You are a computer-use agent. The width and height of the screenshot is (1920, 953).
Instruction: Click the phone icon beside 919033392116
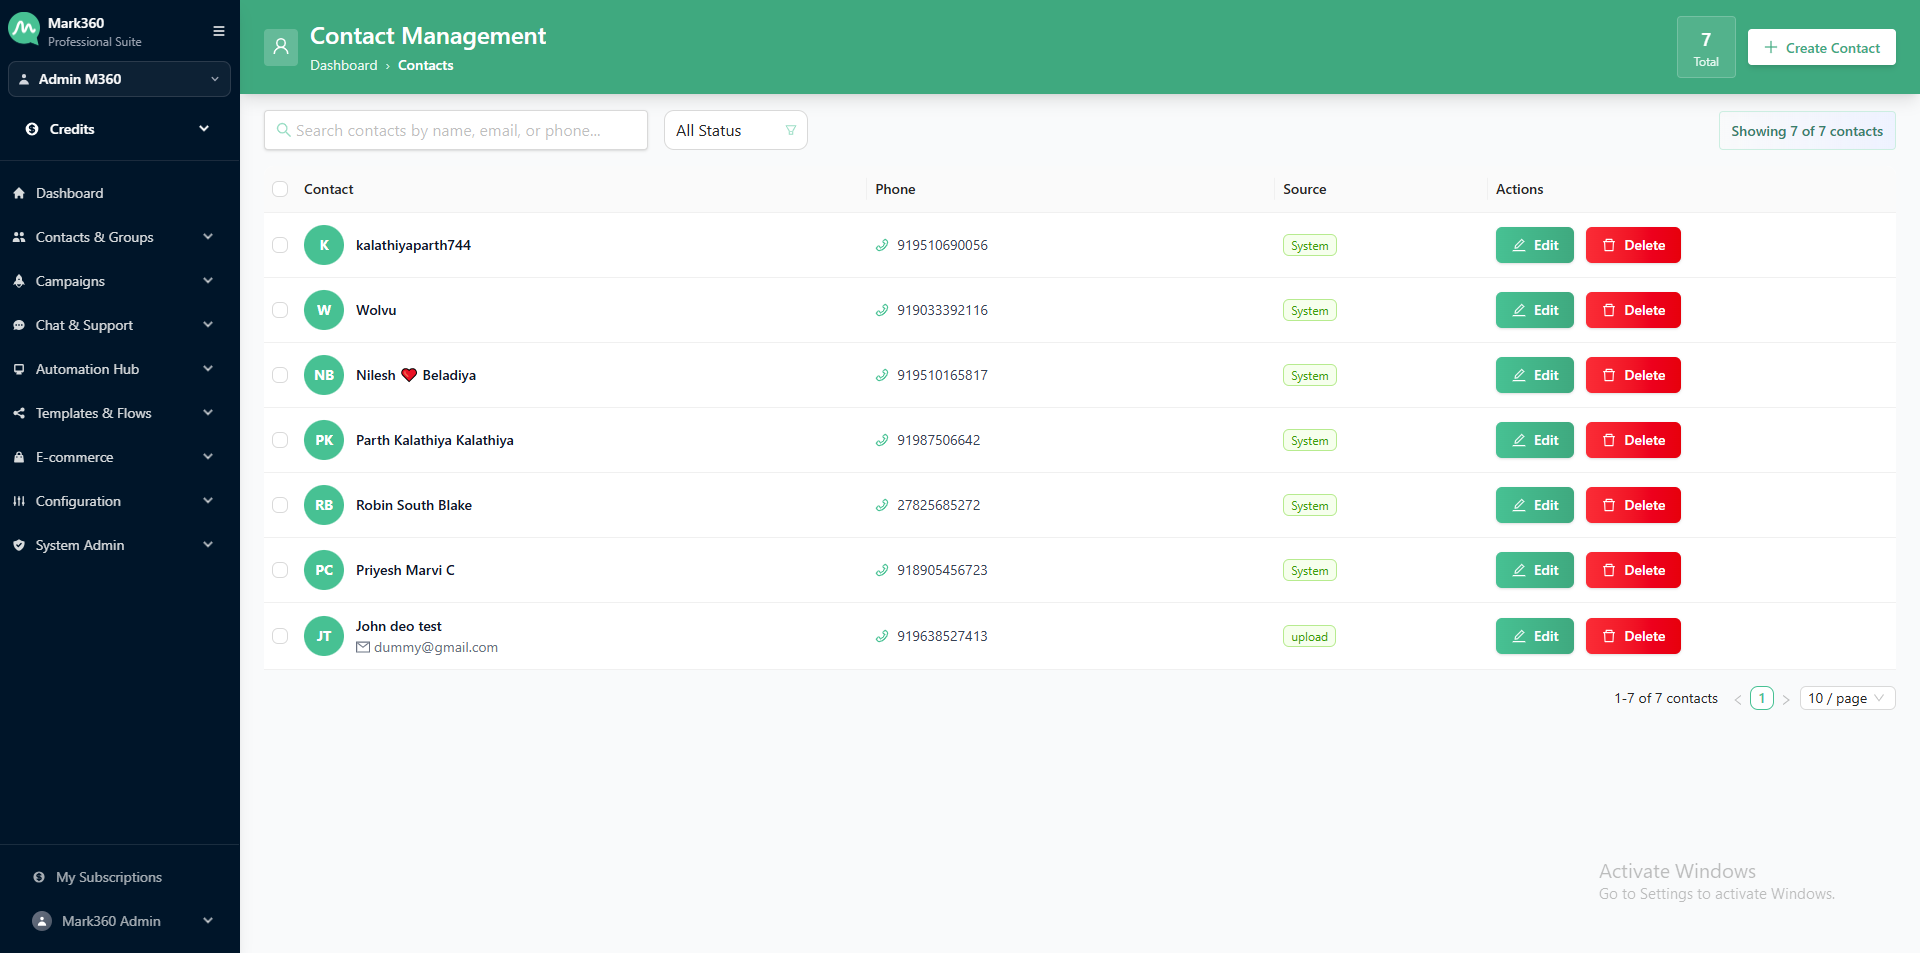[882, 311]
